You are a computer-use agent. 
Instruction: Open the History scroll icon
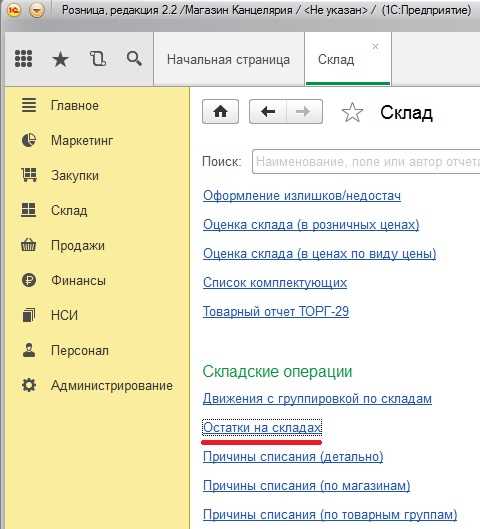click(98, 59)
